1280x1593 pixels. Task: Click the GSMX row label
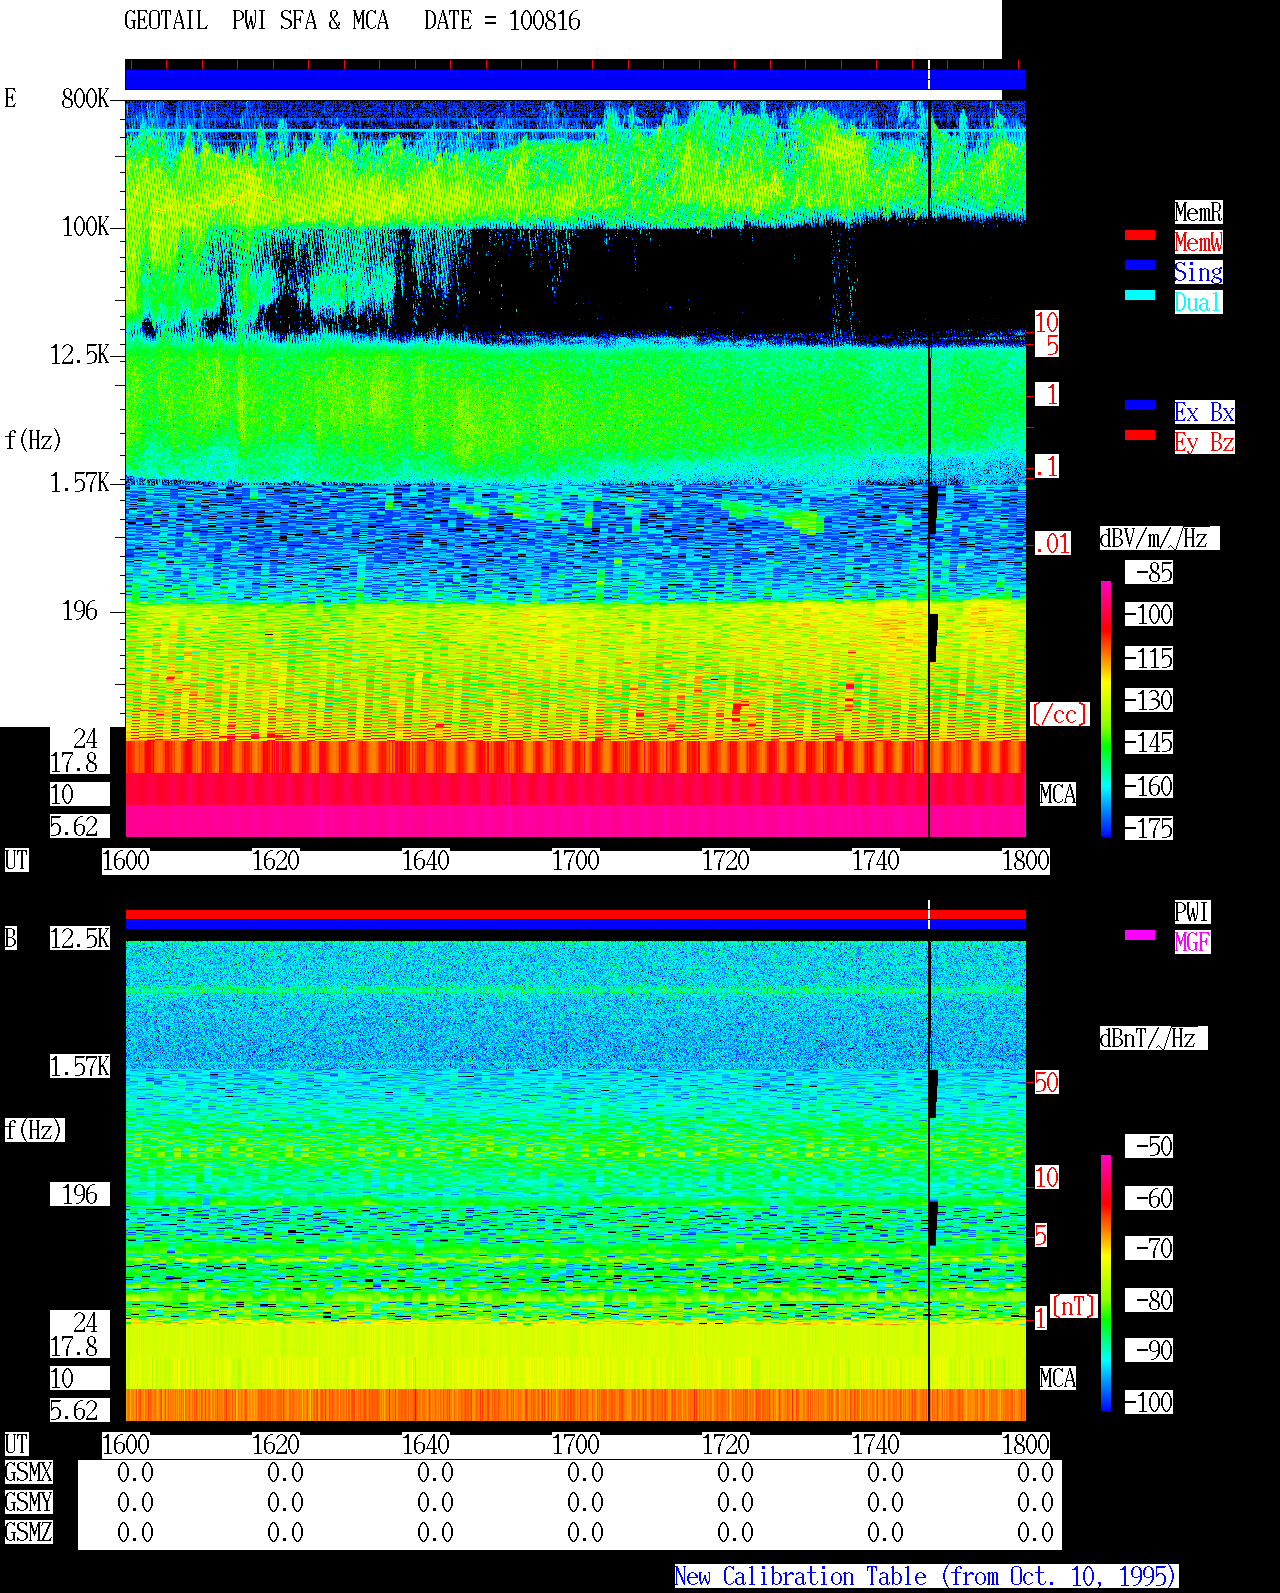[28, 1473]
